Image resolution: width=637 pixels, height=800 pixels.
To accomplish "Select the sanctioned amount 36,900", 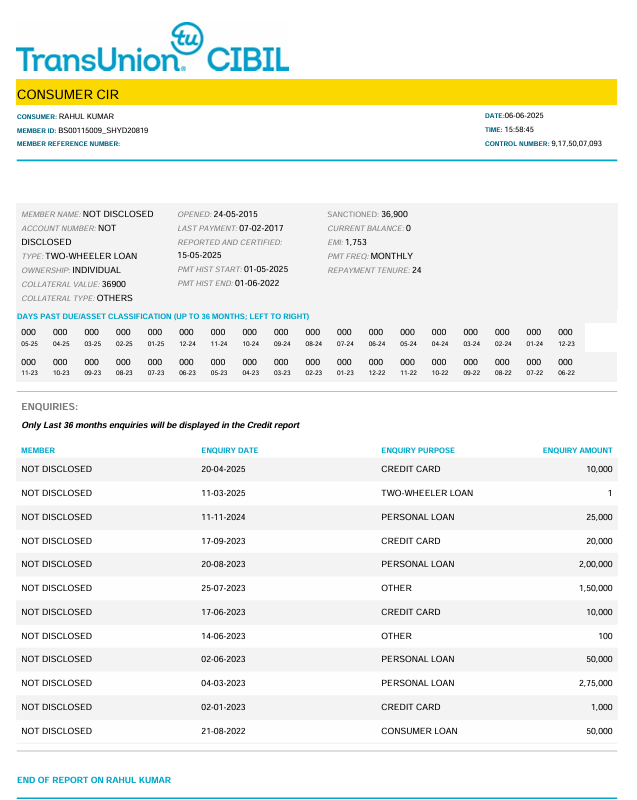I will click(394, 214).
